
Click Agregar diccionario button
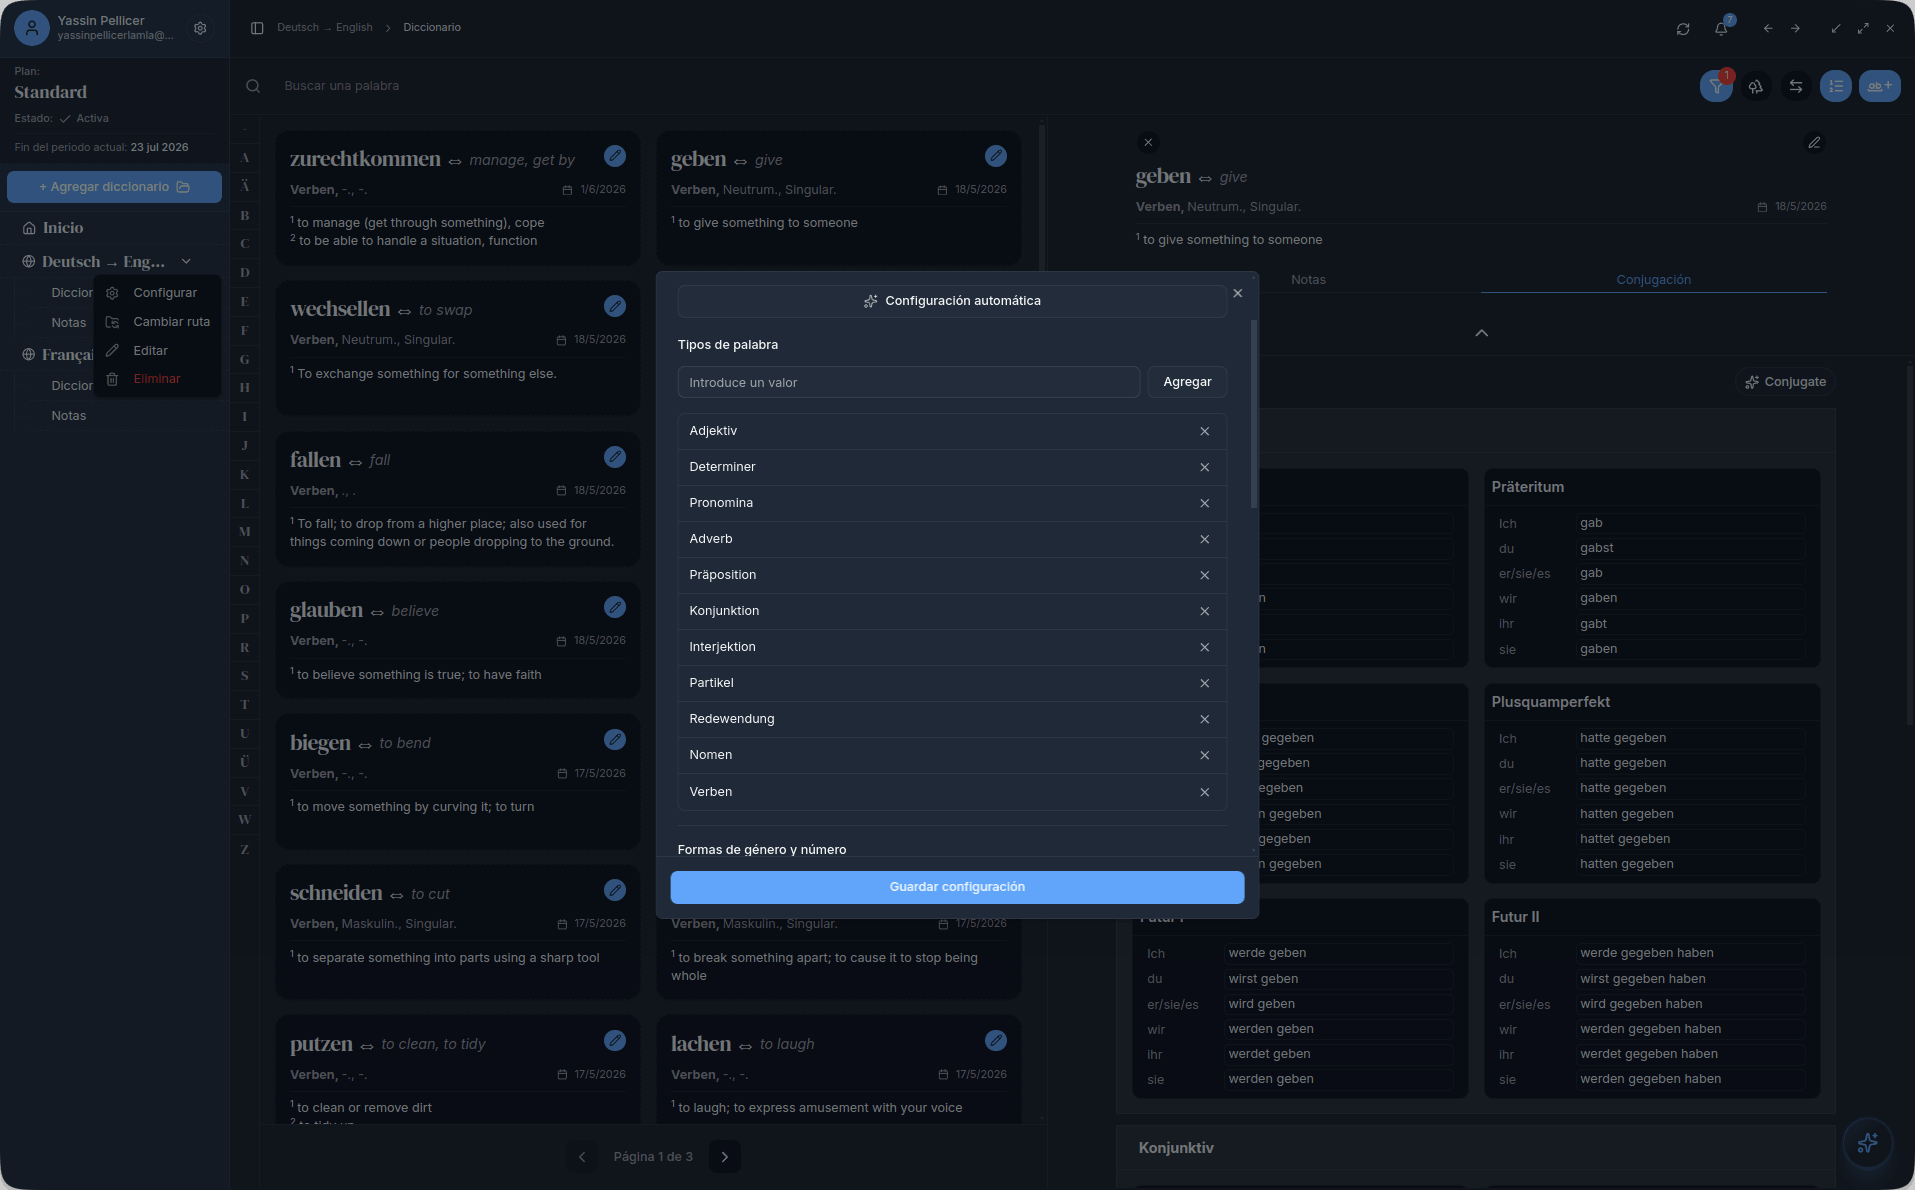[114, 187]
